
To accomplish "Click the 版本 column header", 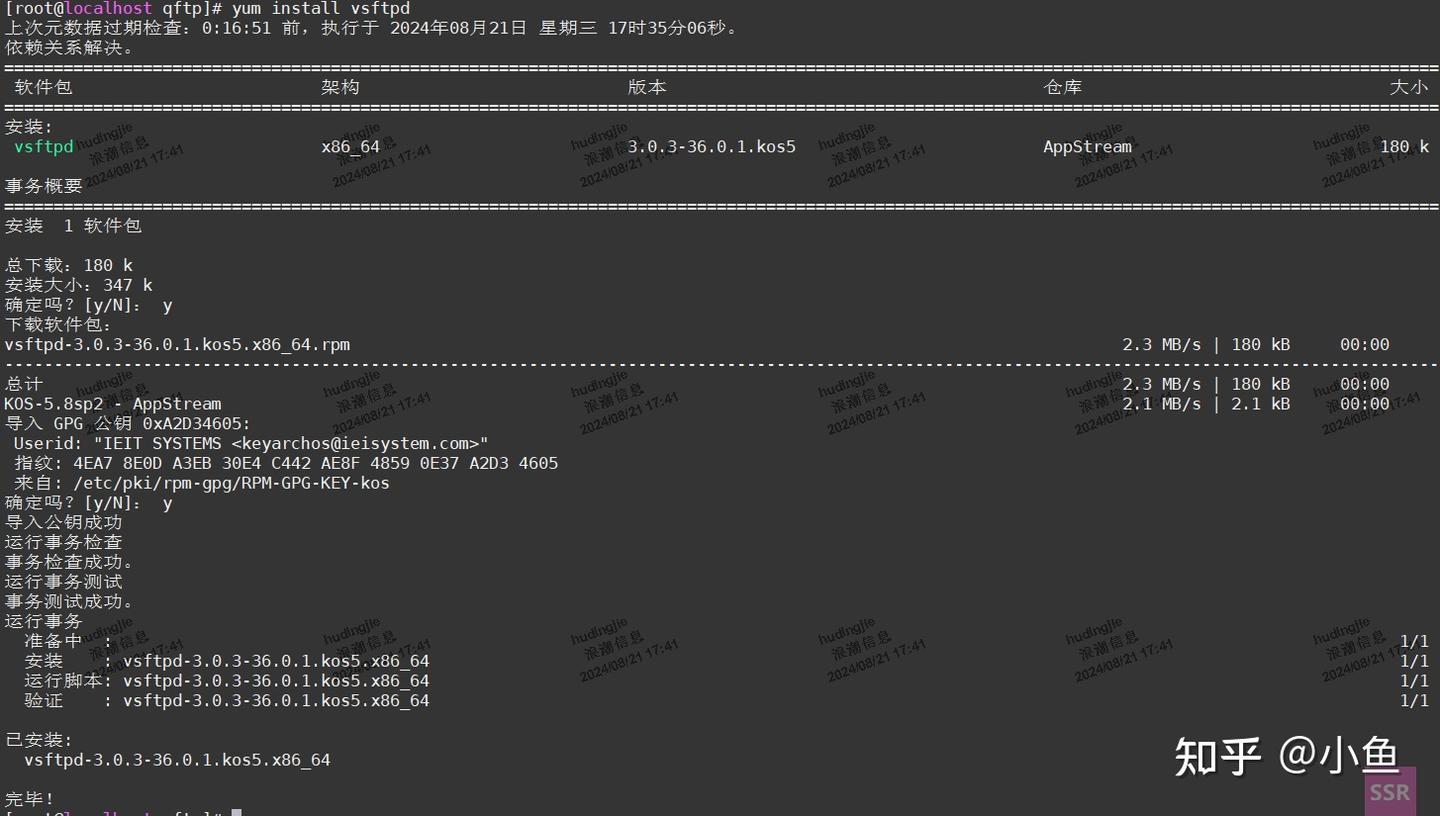I will pyautogui.click(x=646, y=87).
